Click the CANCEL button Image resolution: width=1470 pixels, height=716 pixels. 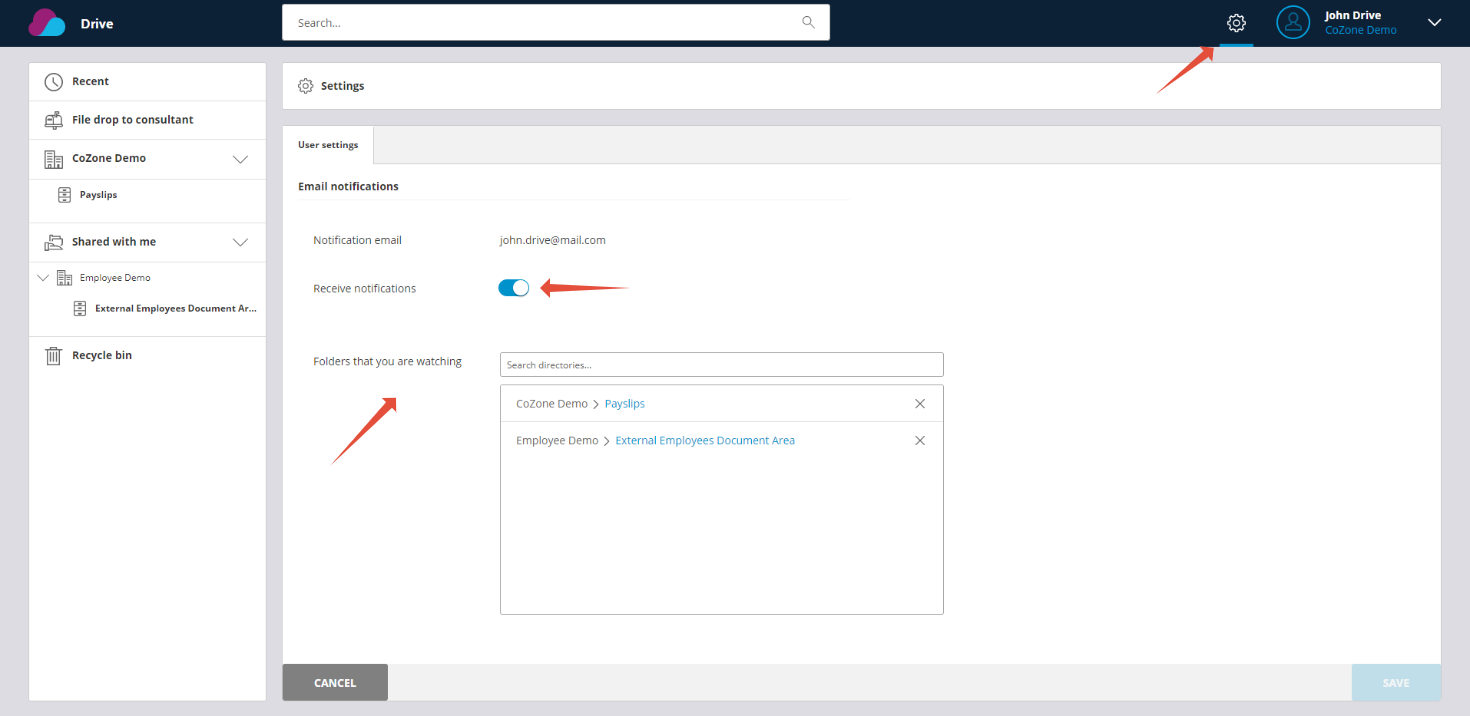click(334, 682)
